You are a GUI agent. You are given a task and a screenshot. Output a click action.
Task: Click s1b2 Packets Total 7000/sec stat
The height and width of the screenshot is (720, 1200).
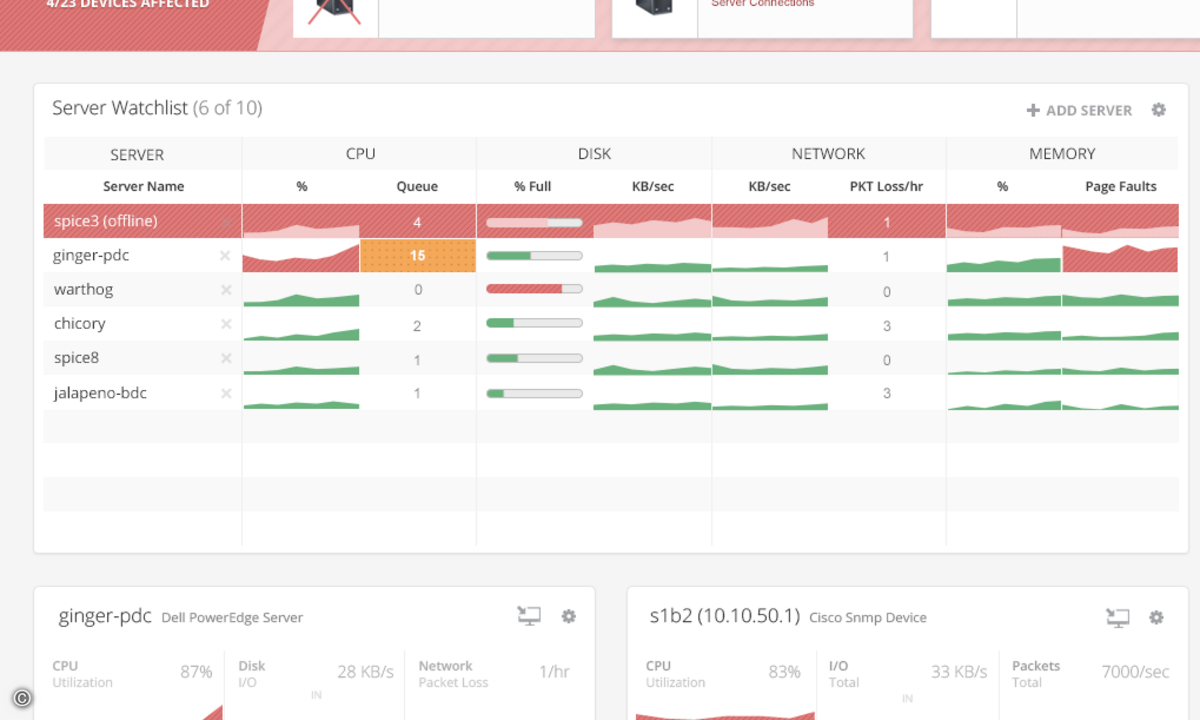coord(1090,674)
